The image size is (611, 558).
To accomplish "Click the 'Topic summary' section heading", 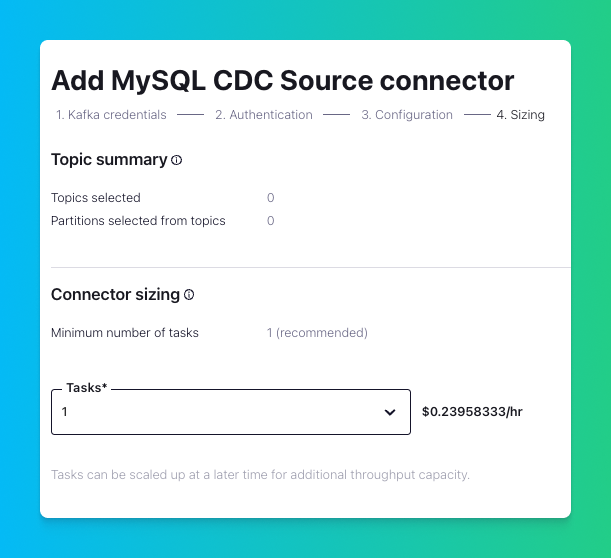I will (x=109, y=160).
